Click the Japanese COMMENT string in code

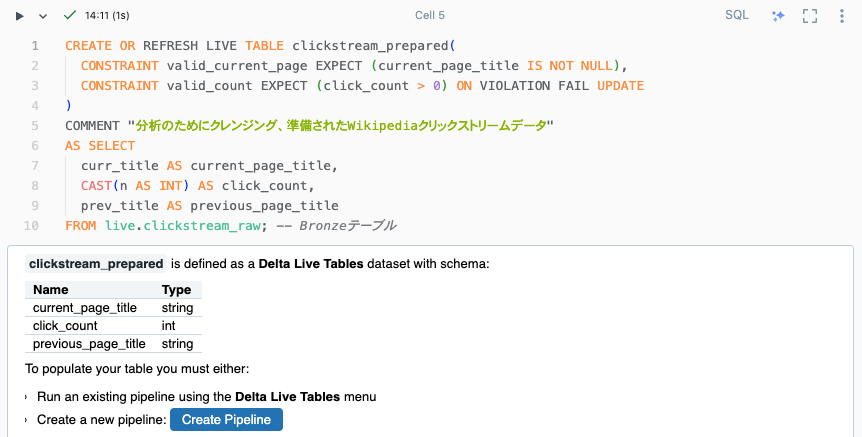click(341, 126)
